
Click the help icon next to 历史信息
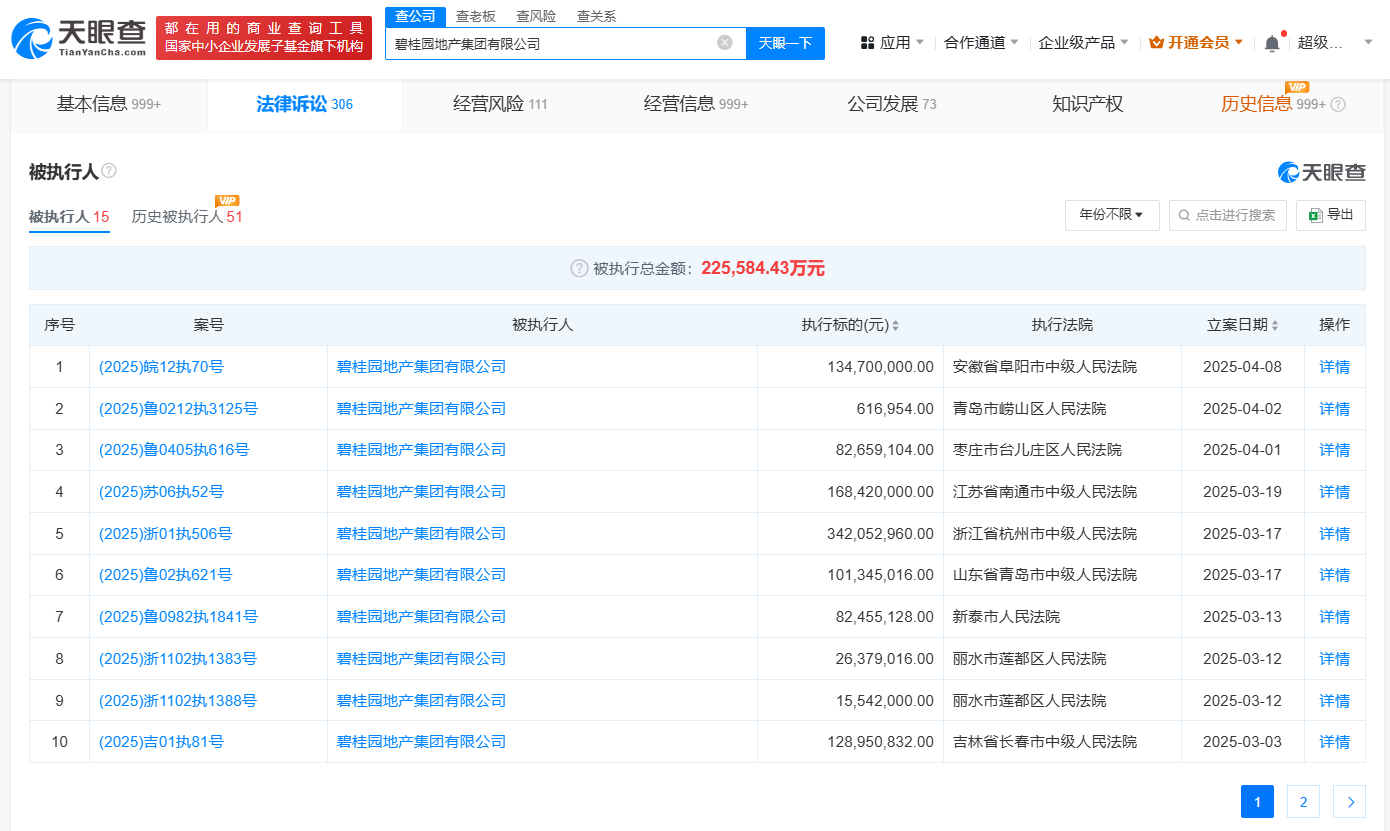[x=1338, y=104]
